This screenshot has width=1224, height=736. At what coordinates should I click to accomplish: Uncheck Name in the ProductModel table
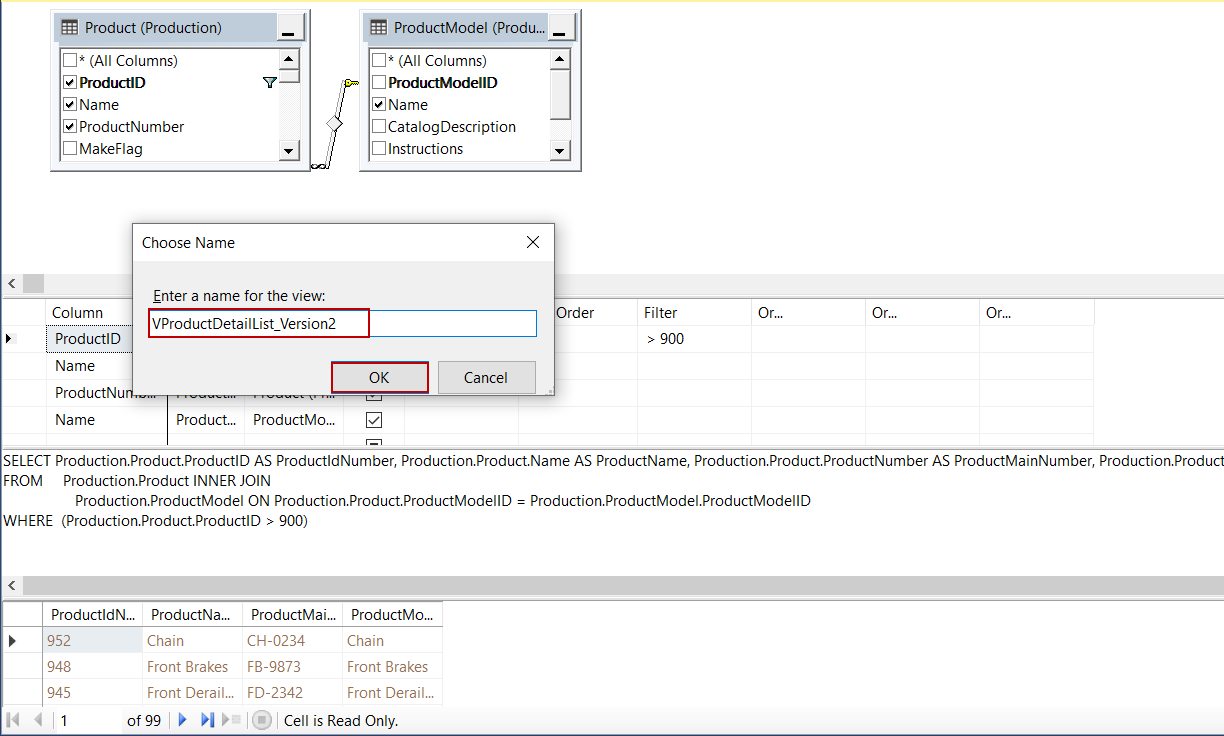click(379, 105)
